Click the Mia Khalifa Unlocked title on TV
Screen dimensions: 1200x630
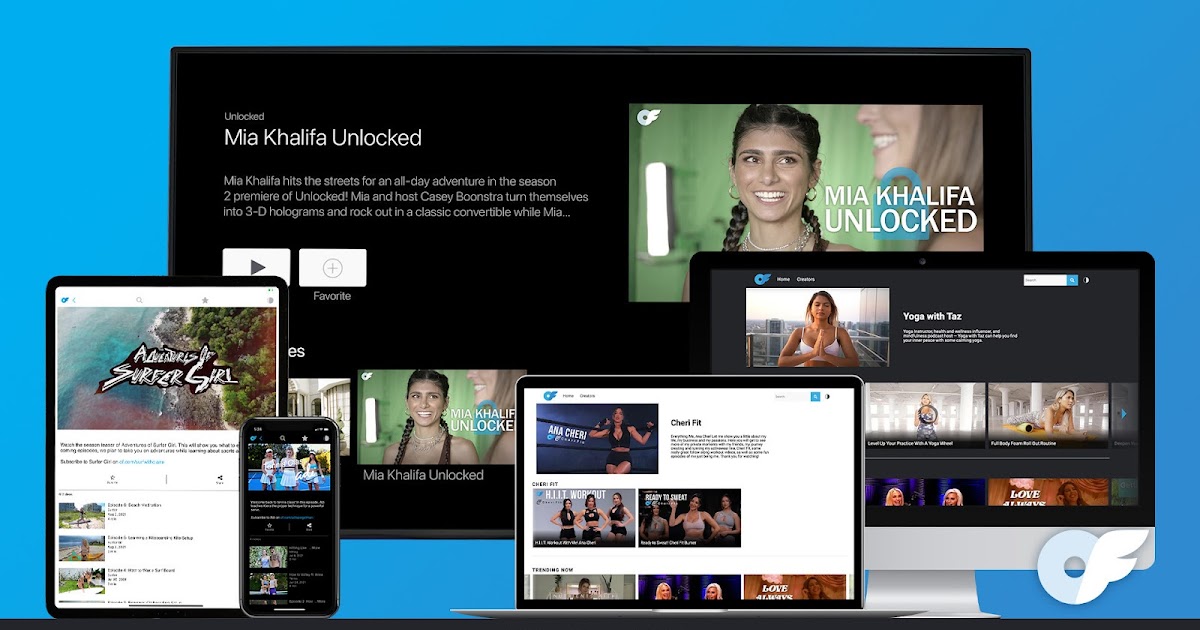click(x=323, y=138)
